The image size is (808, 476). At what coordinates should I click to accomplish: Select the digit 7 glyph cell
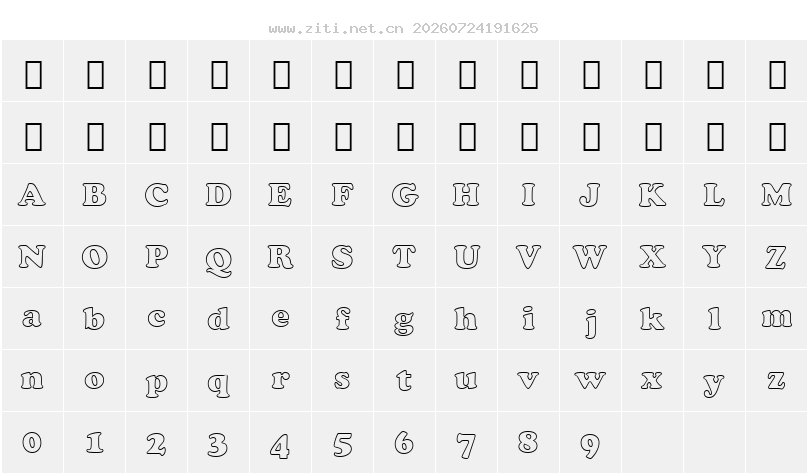[x=466, y=443]
